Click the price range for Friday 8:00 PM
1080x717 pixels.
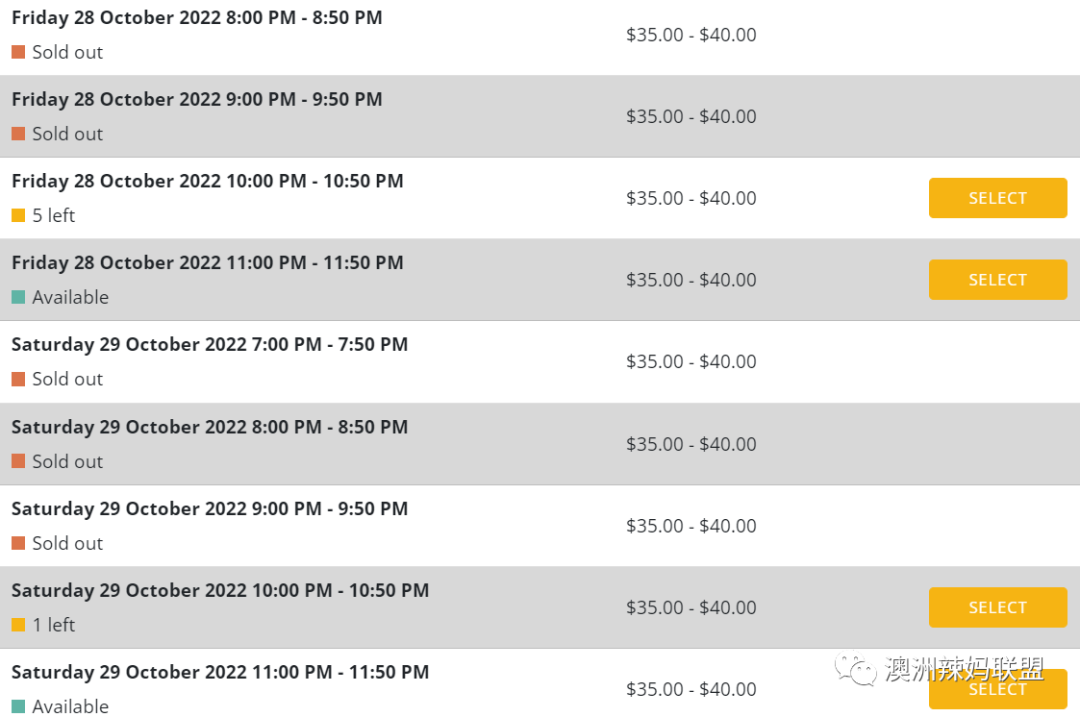pos(691,34)
